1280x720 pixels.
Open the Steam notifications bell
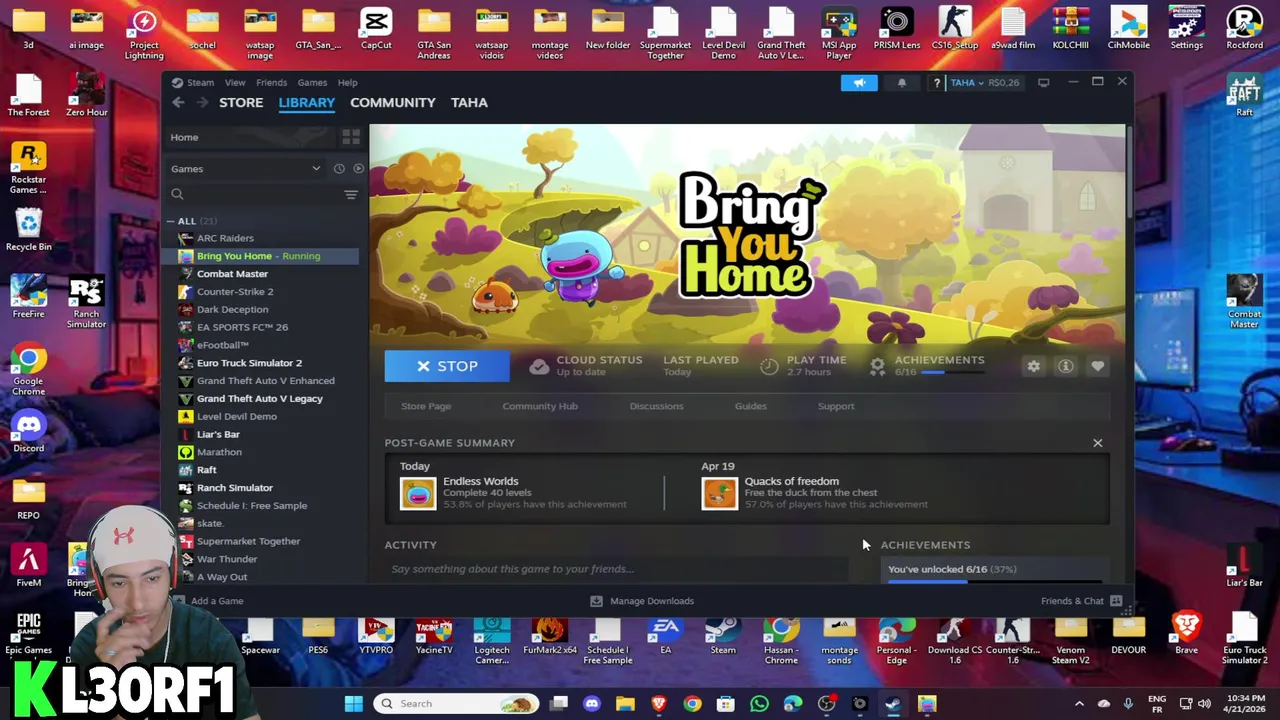(901, 83)
